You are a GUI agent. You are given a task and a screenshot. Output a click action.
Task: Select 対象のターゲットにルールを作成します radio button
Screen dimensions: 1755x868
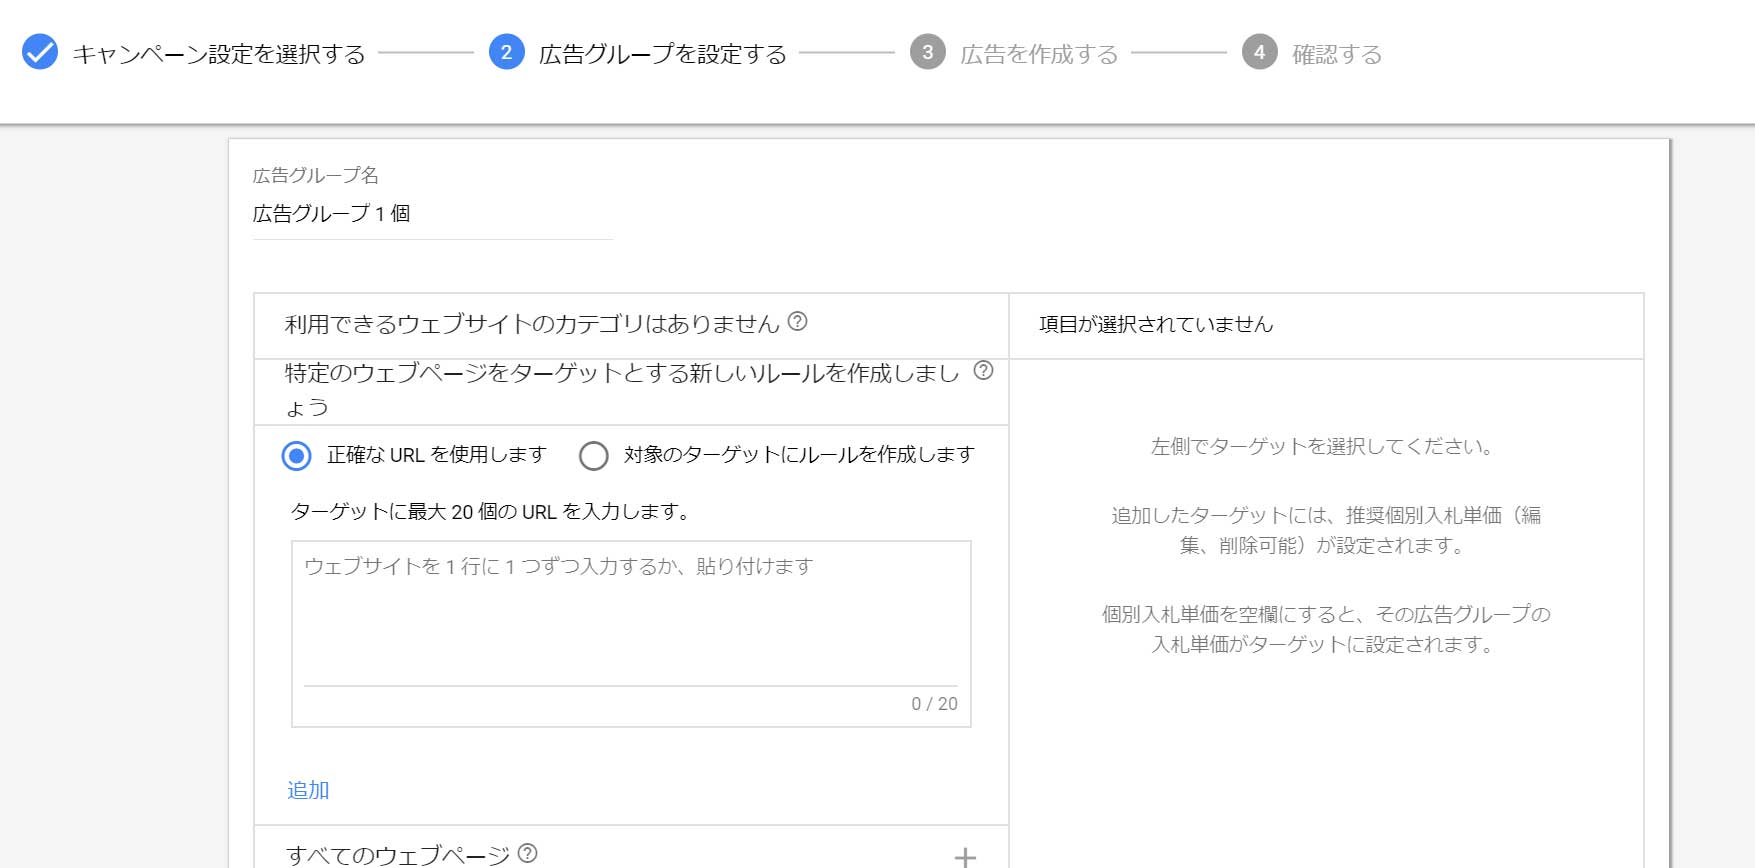(594, 456)
